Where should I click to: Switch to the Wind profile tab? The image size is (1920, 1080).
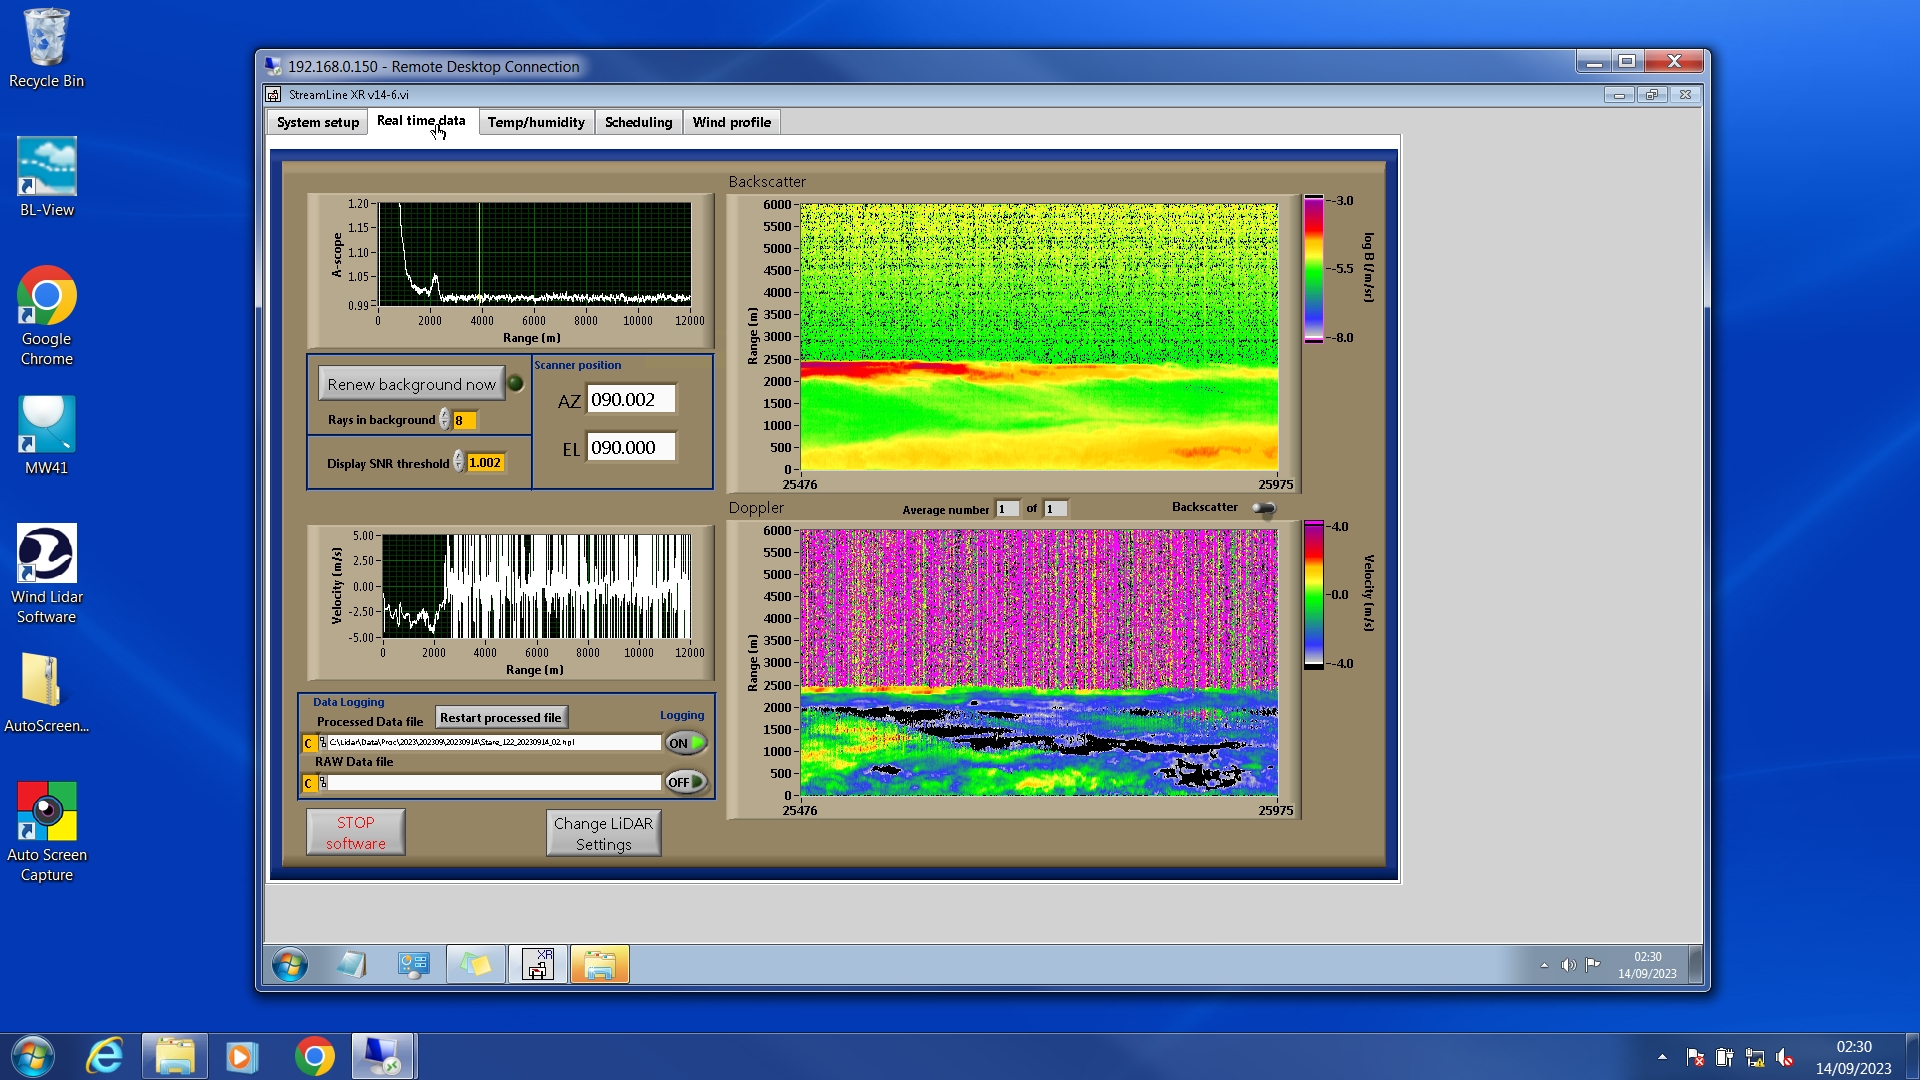pos(731,122)
